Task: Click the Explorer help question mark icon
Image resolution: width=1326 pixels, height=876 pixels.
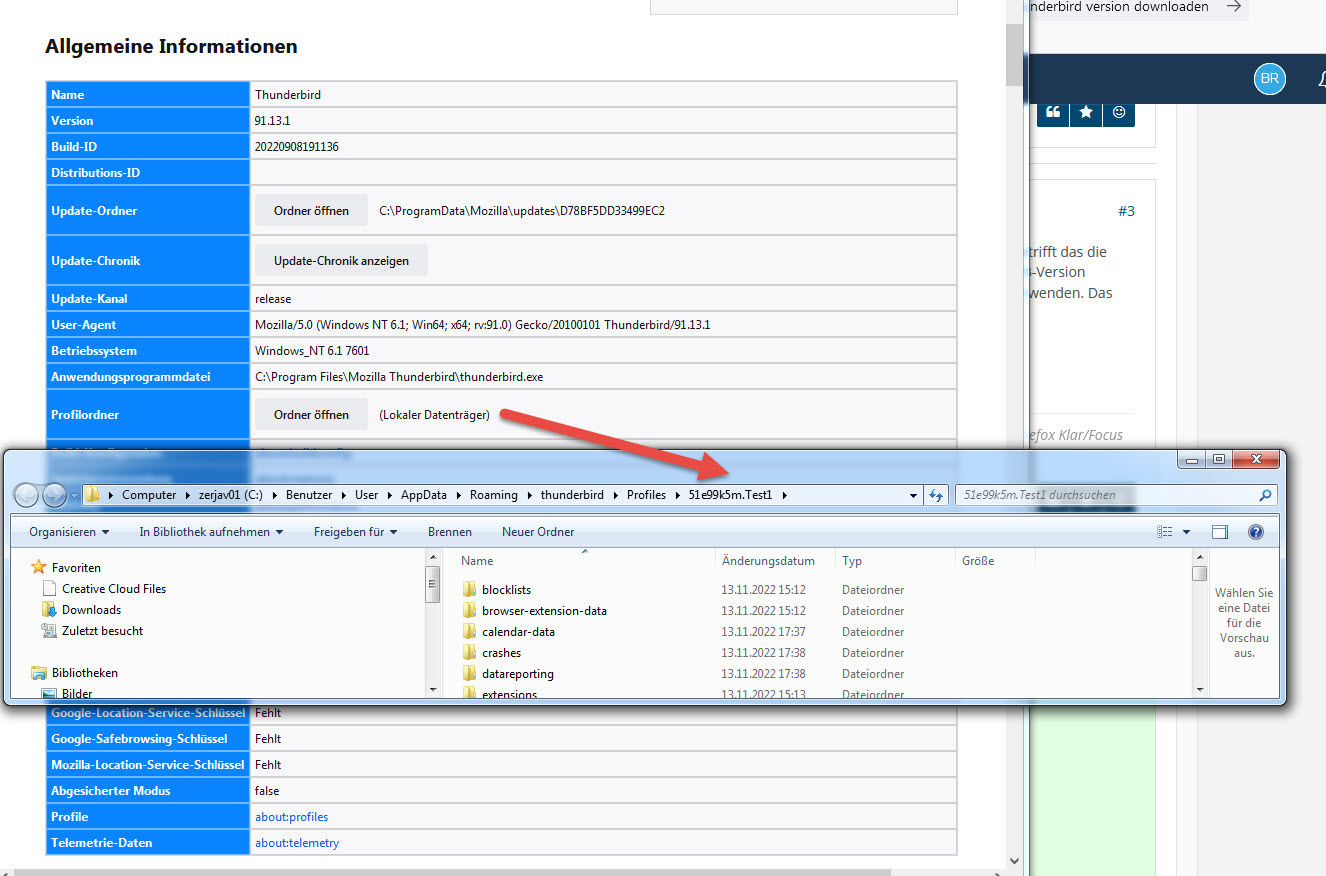Action: pos(1256,532)
